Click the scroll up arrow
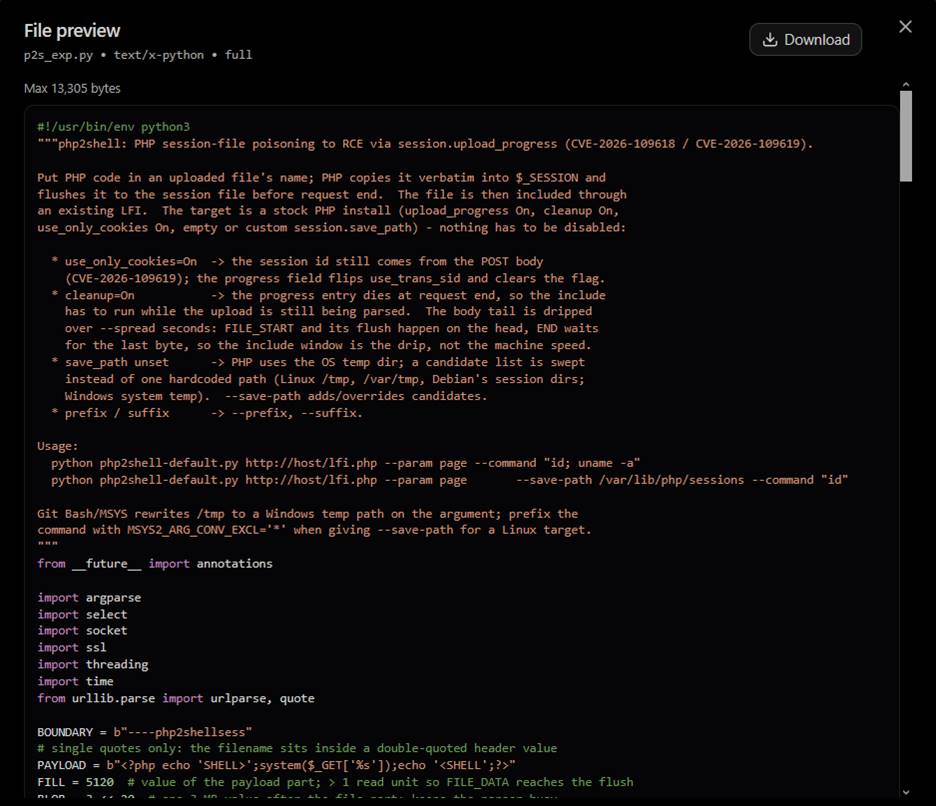 (x=906, y=85)
